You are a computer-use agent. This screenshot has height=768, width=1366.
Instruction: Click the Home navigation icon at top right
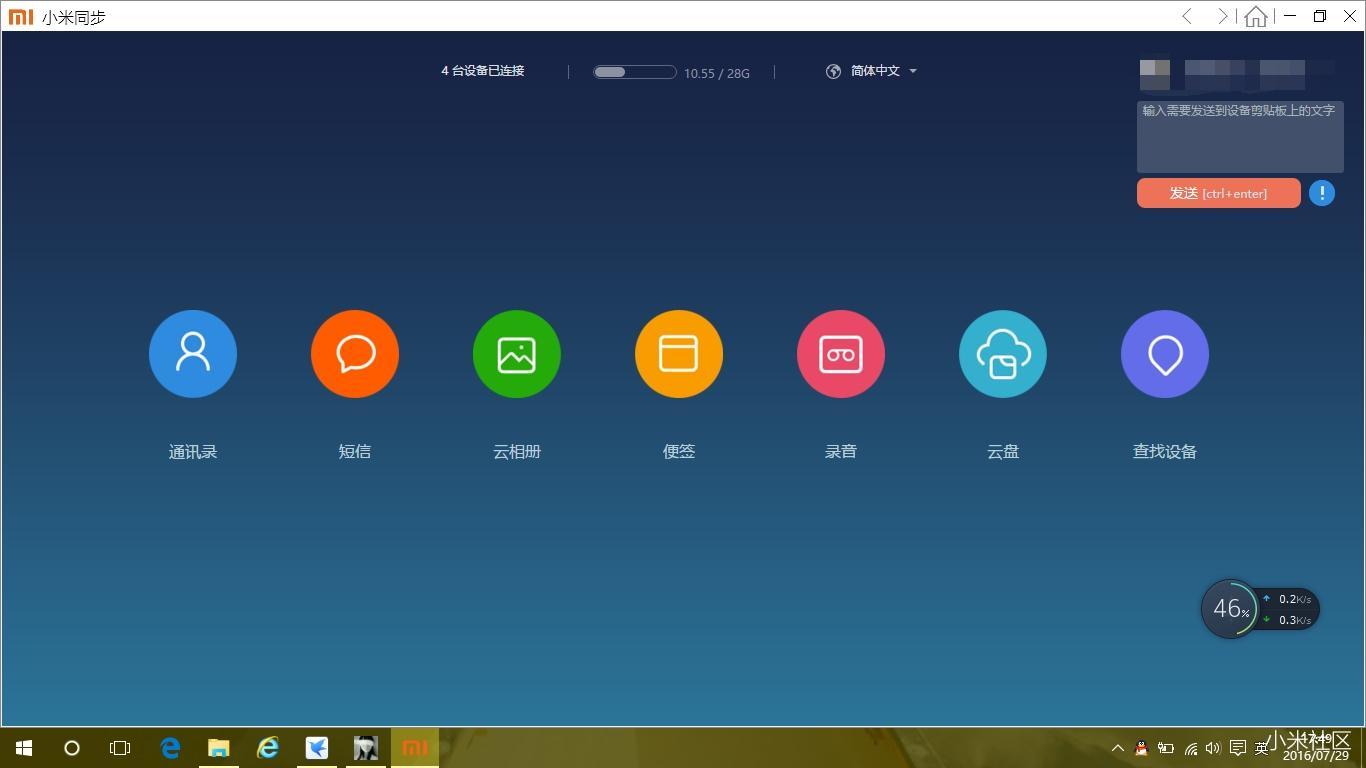coord(1256,17)
